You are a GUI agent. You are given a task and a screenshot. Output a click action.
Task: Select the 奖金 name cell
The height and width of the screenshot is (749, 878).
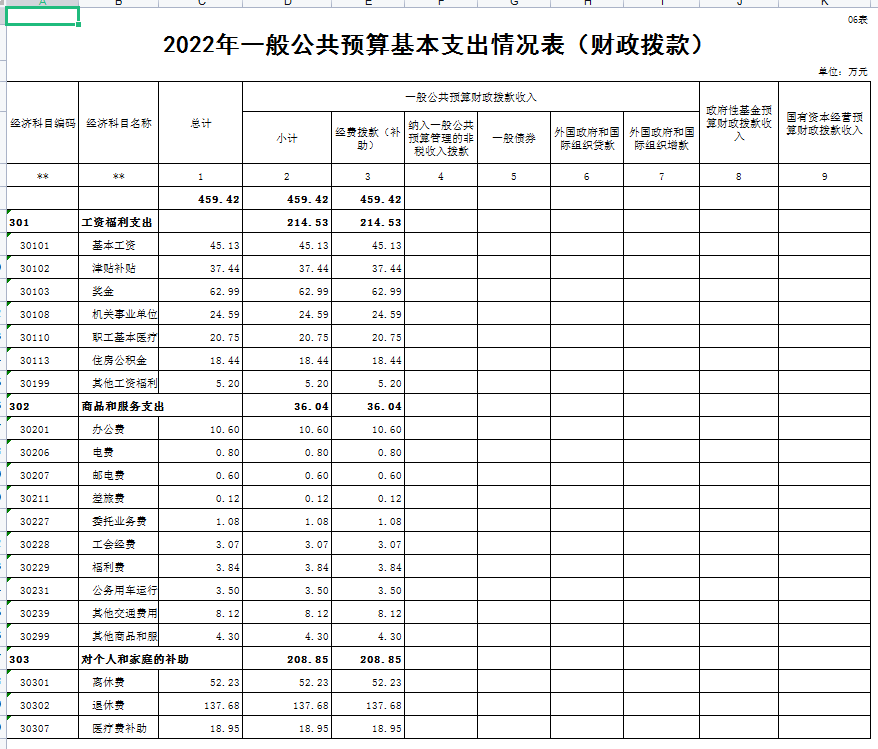119,291
